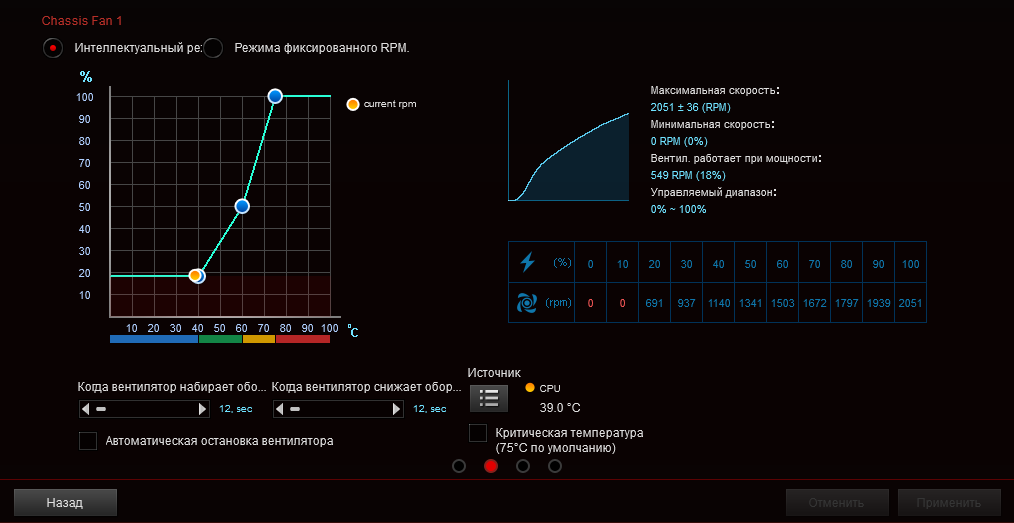Click the 1797 rpm table cell
The image size is (1014, 523).
[x=847, y=303]
